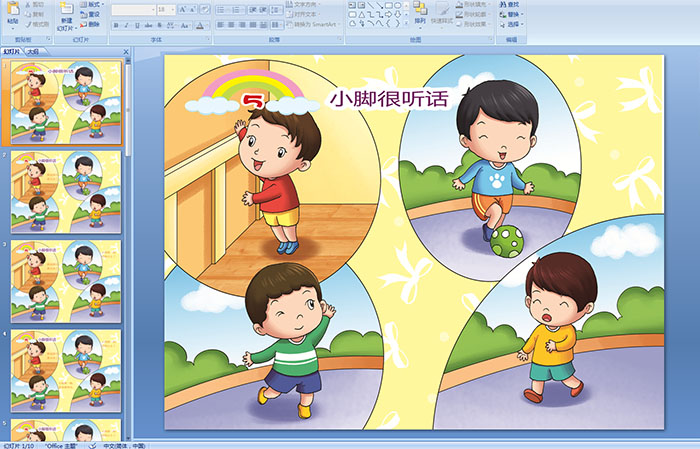Pick the straight Line shape
The height and width of the screenshot is (449, 700).
(x=371, y=5)
